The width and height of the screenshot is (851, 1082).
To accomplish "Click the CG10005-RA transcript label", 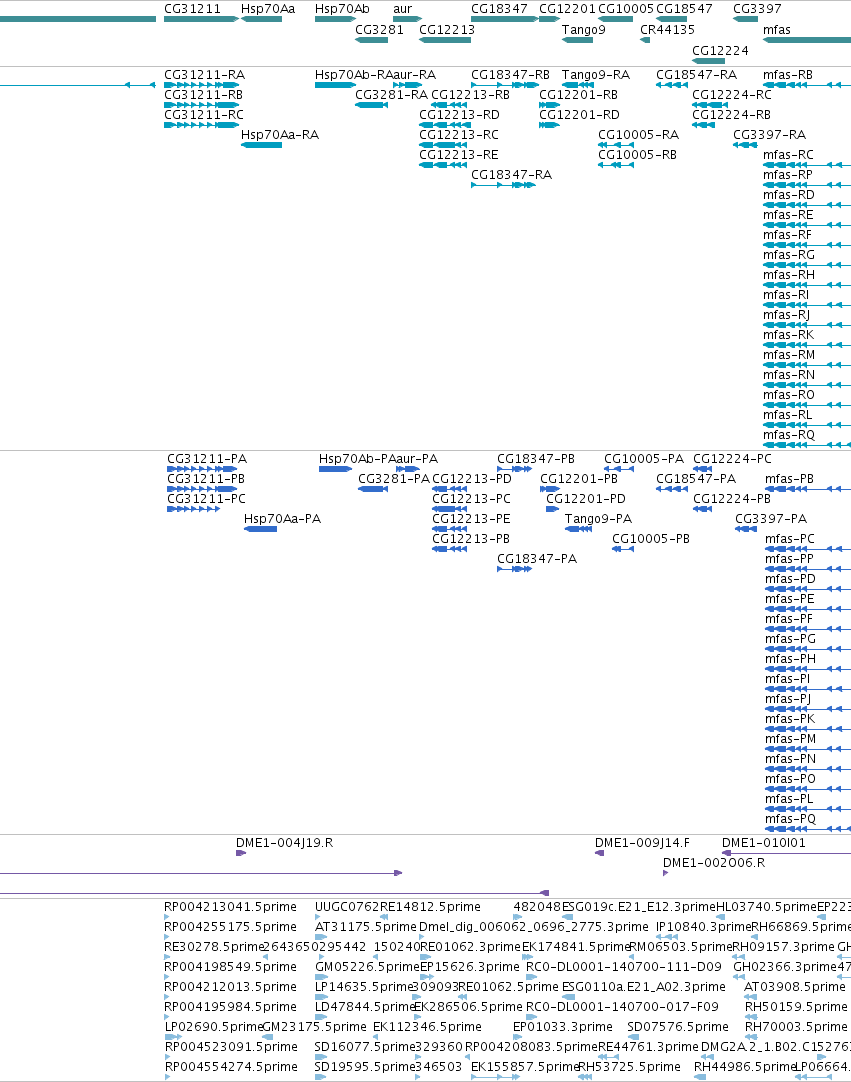I will (638, 135).
